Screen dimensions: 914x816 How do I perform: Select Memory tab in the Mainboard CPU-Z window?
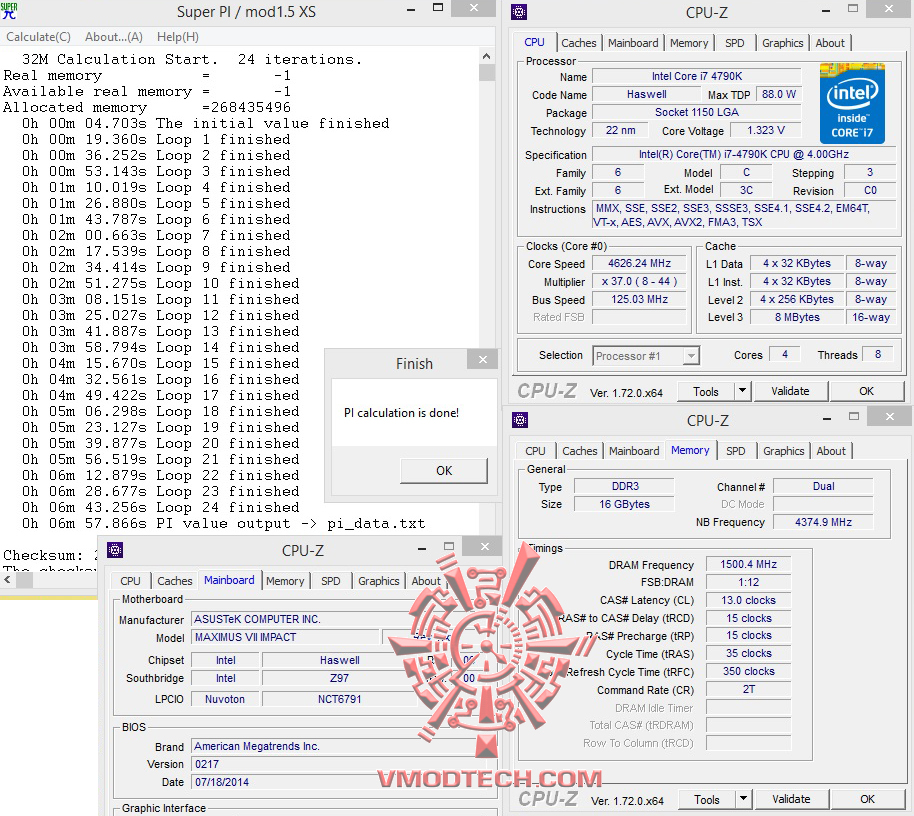click(285, 581)
